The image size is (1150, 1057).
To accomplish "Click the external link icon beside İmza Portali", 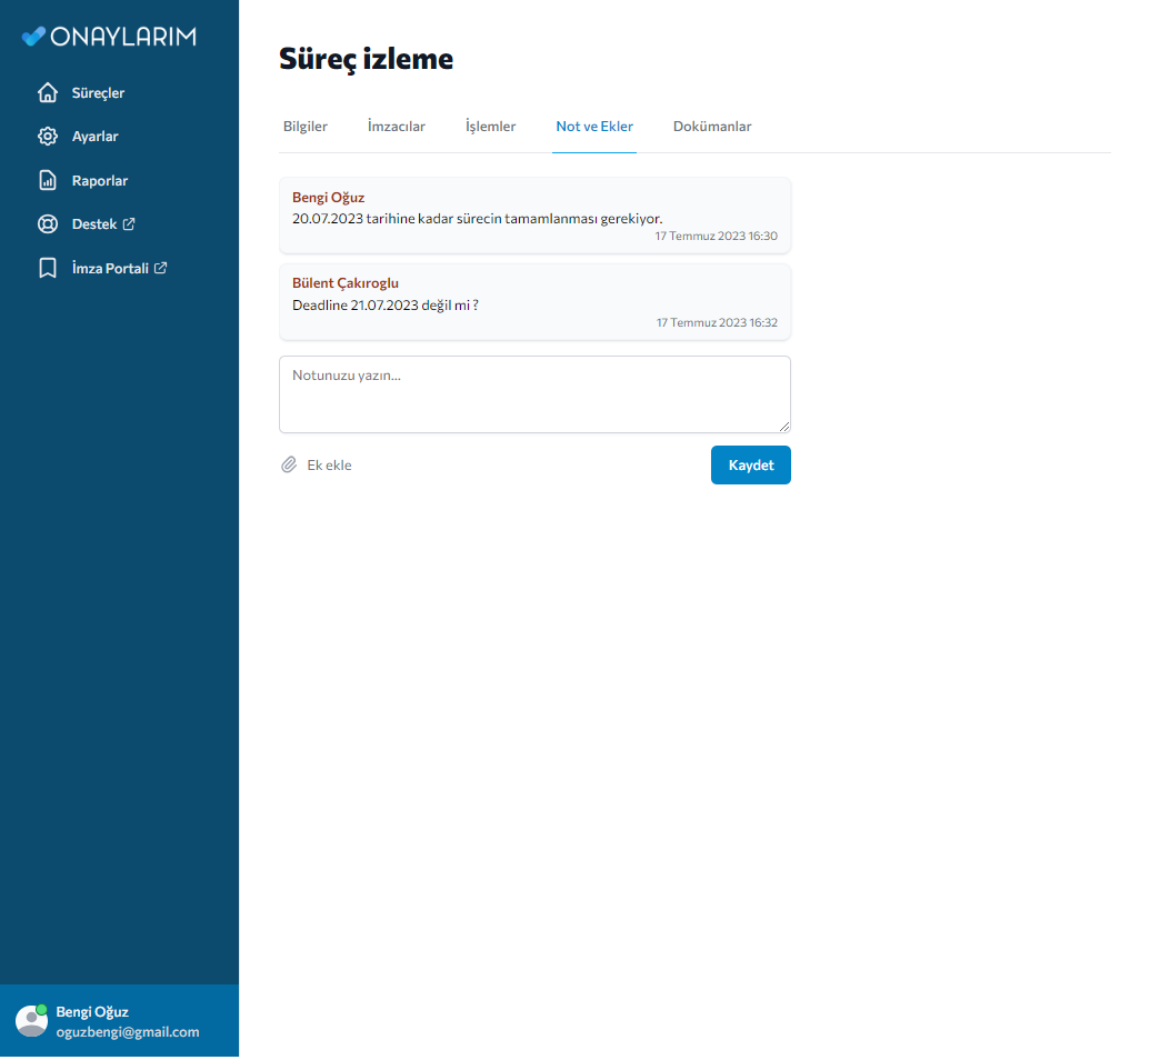I will (160, 269).
